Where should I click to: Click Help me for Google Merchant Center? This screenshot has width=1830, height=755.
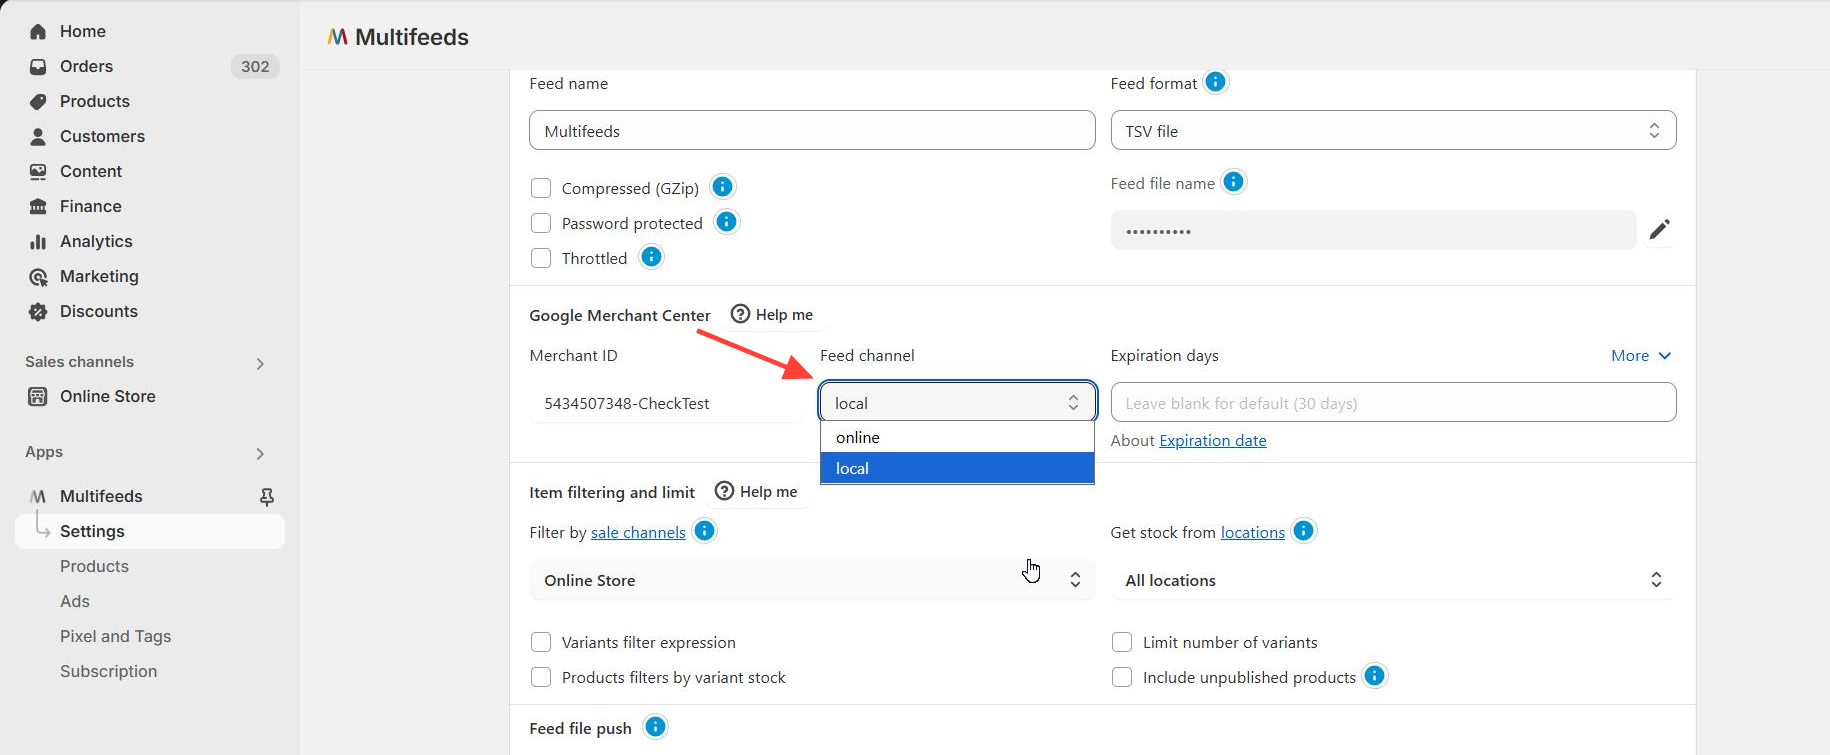[772, 315]
